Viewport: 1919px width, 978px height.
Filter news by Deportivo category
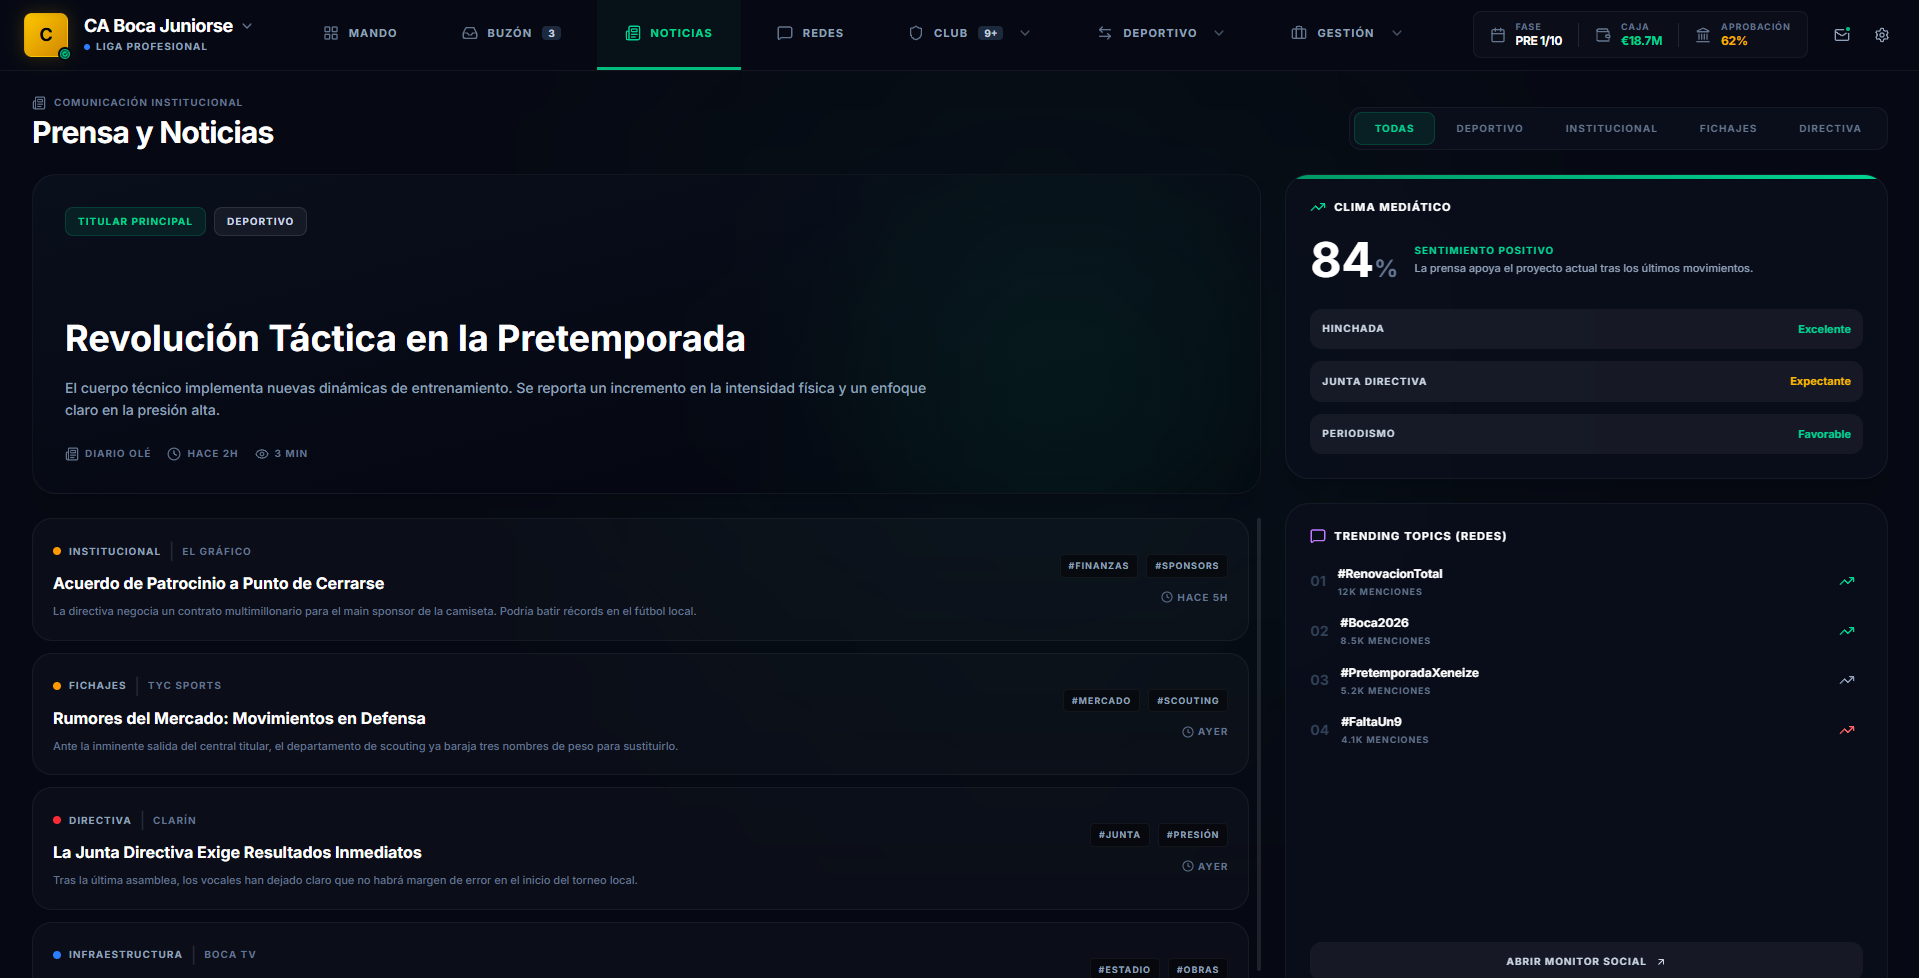click(x=1490, y=129)
